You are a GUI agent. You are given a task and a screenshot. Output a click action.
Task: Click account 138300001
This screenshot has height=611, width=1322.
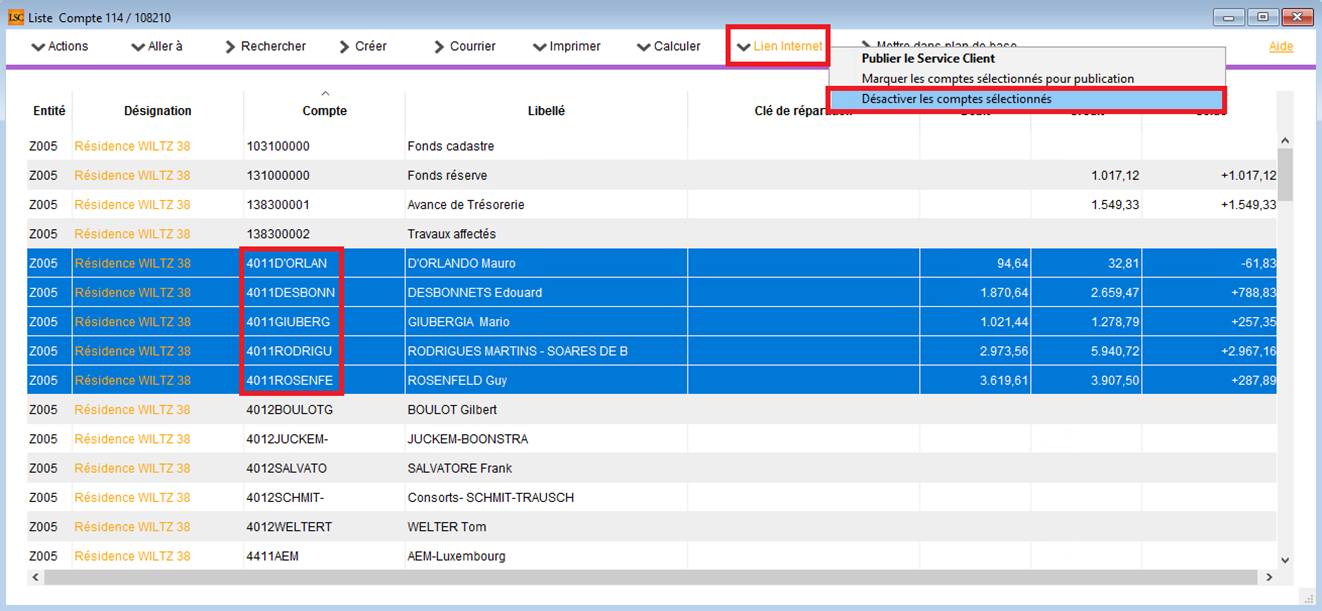[x=278, y=205]
